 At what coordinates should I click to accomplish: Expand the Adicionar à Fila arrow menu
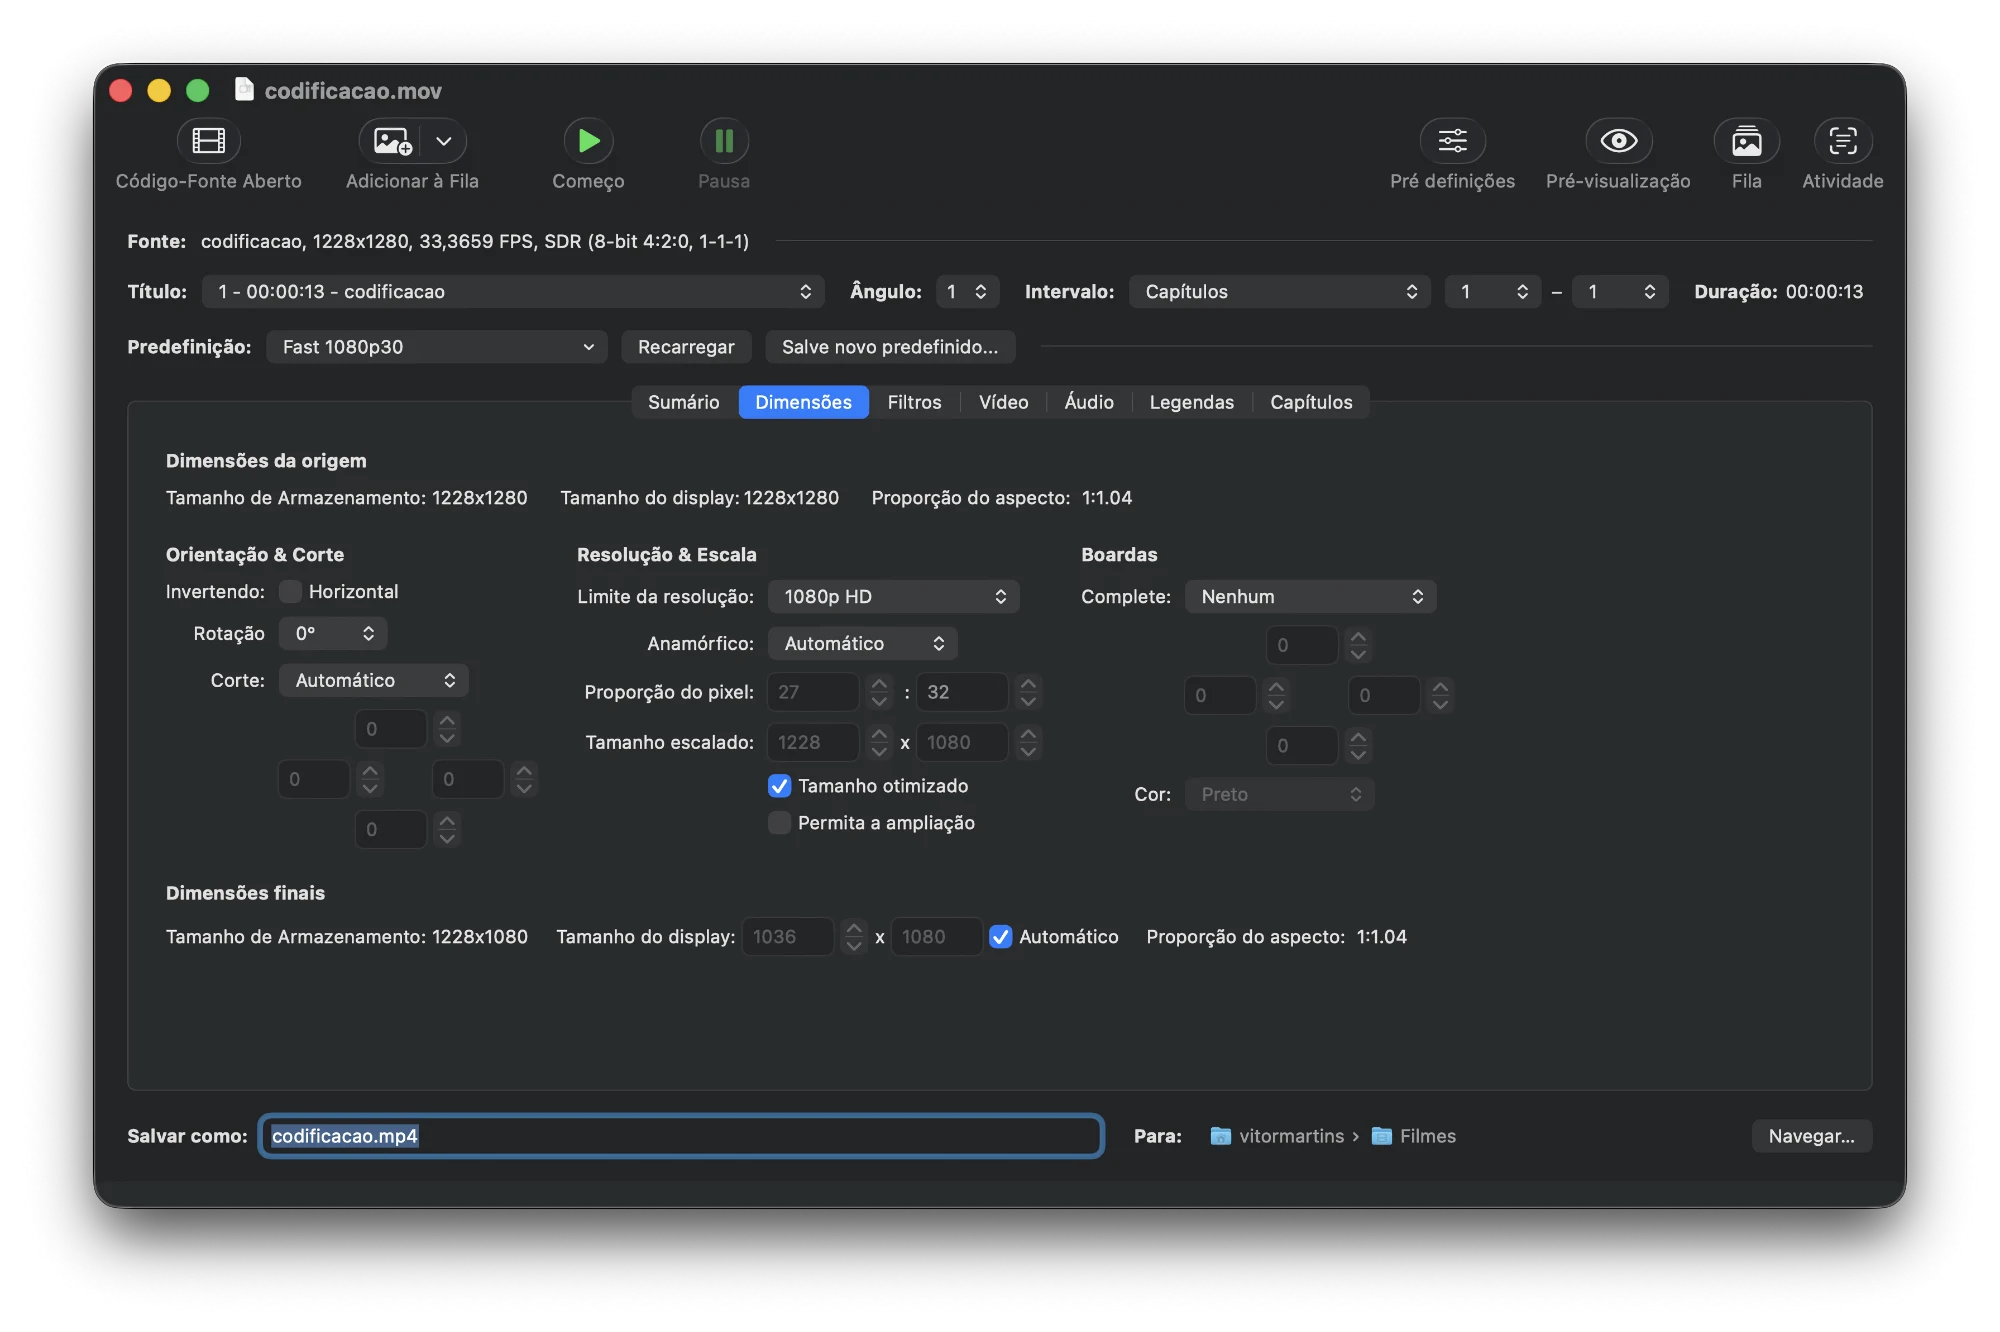444,141
